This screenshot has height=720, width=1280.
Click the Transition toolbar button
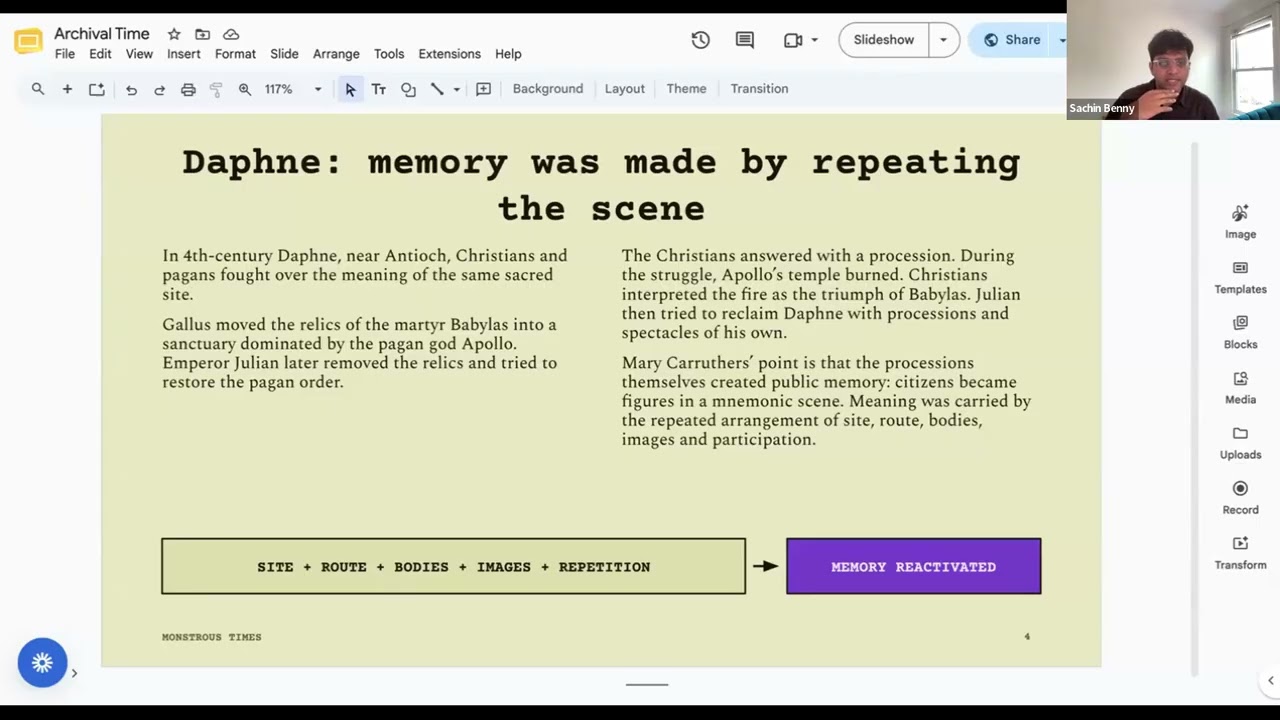click(x=759, y=89)
